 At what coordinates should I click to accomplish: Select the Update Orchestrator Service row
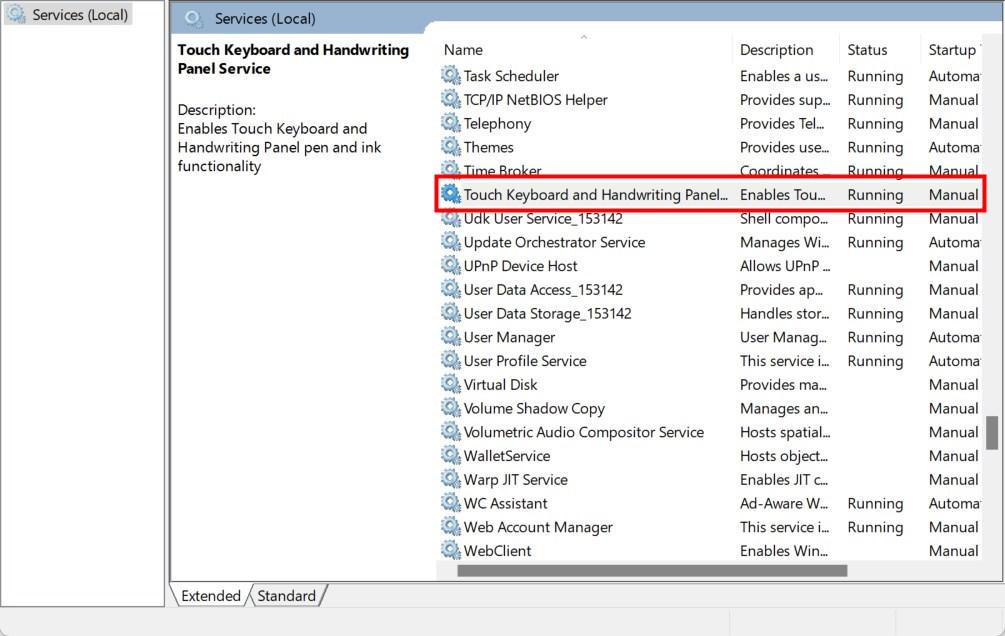[554, 242]
